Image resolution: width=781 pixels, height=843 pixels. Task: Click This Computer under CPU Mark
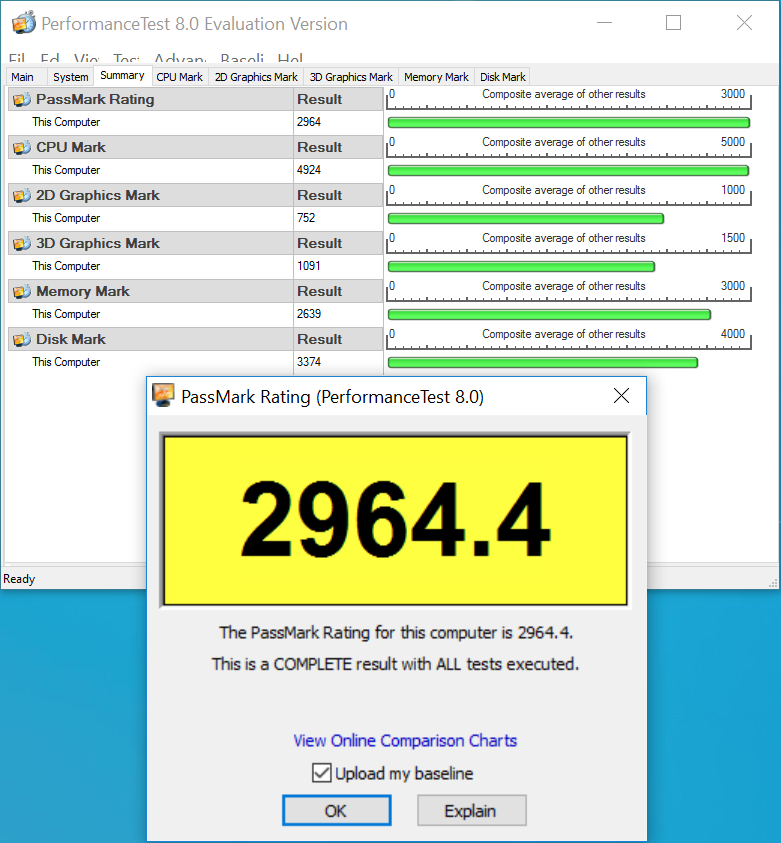(x=66, y=170)
